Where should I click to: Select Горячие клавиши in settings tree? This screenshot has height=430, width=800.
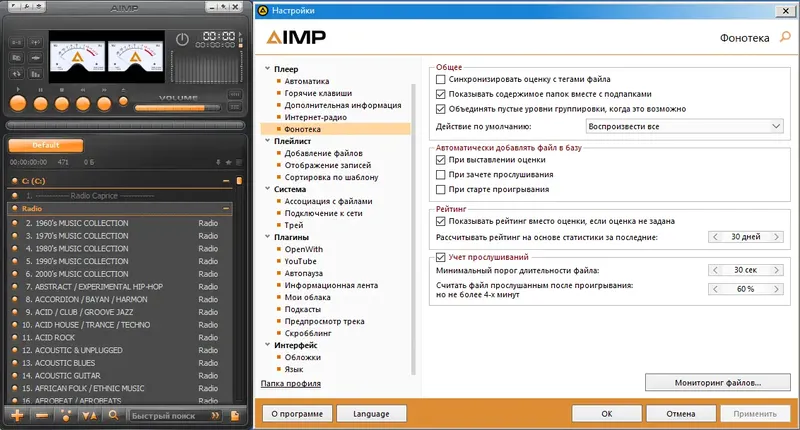tap(318, 93)
